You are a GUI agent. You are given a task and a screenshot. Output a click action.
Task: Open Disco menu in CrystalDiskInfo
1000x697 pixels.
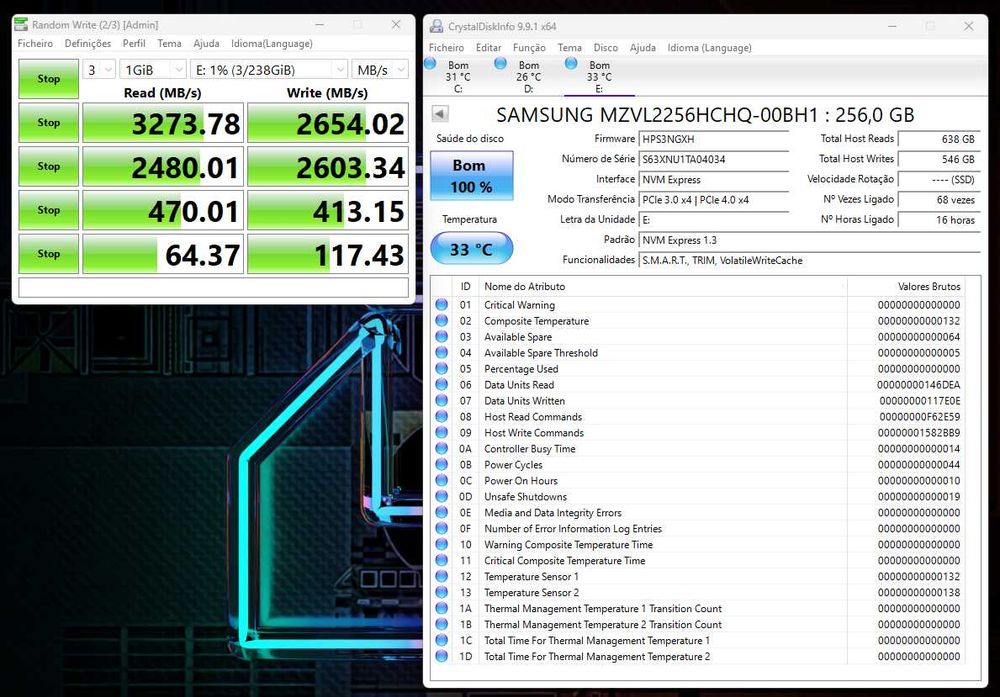[x=605, y=48]
